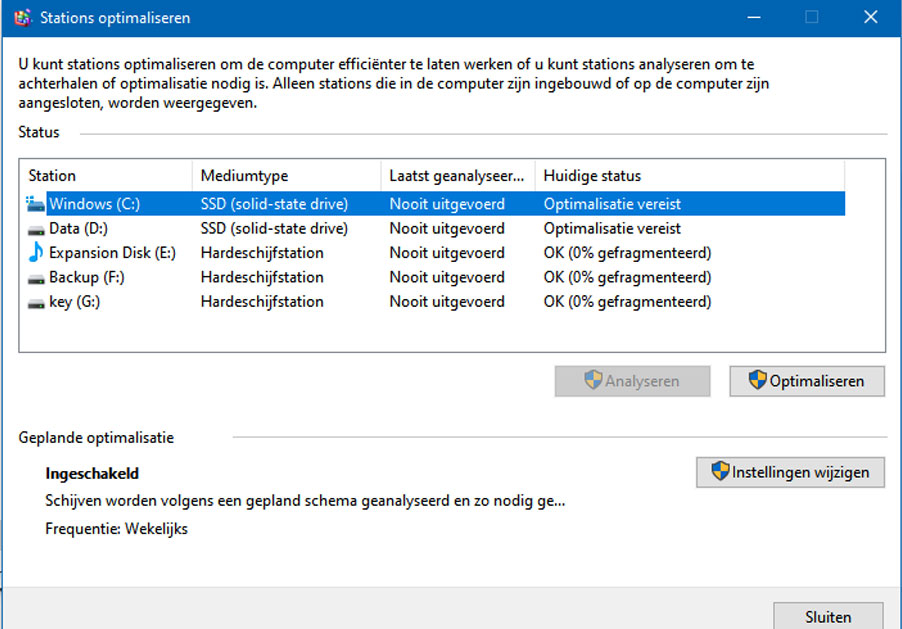Open Instellingen wijzigen for scheduled optimization
Screen dimensions: 902x629
[790, 472]
